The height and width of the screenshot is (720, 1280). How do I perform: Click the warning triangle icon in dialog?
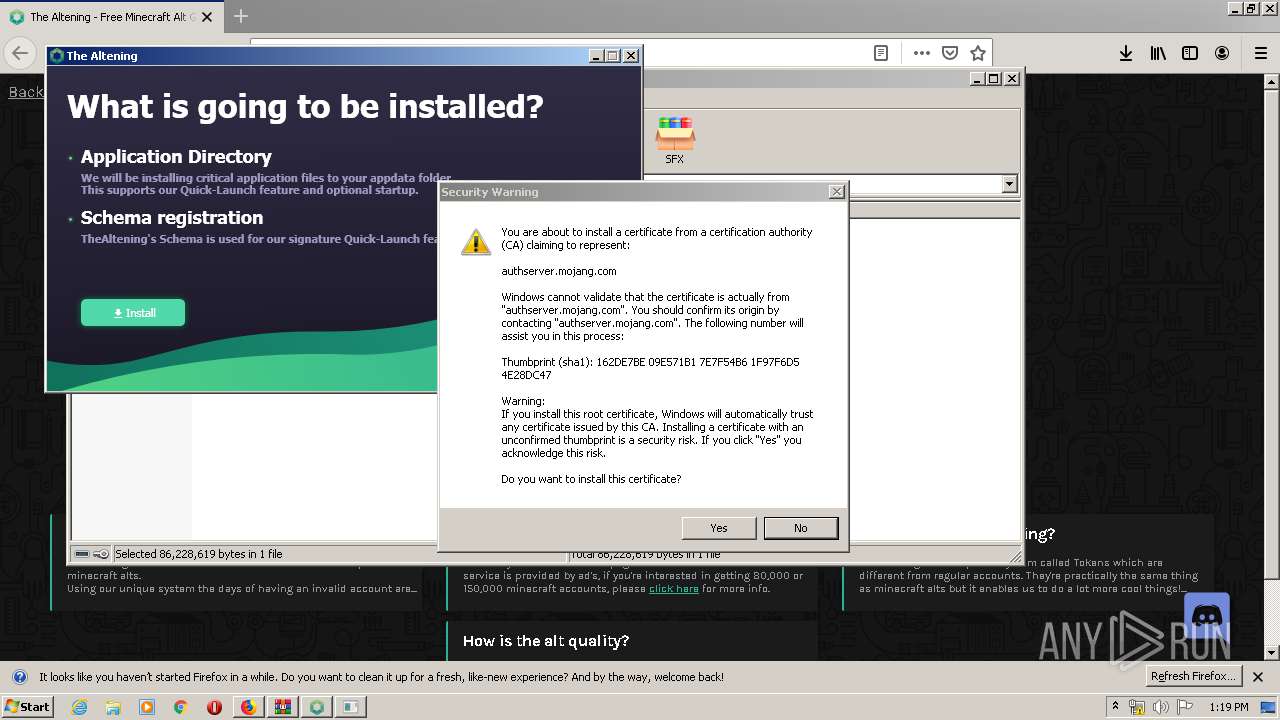pos(476,241)
